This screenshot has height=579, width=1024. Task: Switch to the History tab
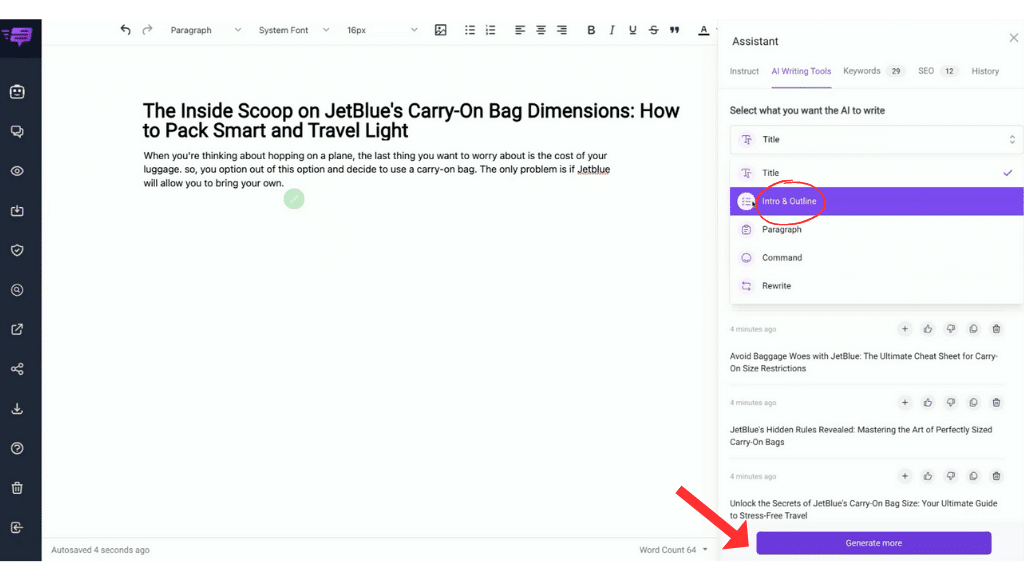[x=985, y=71]
